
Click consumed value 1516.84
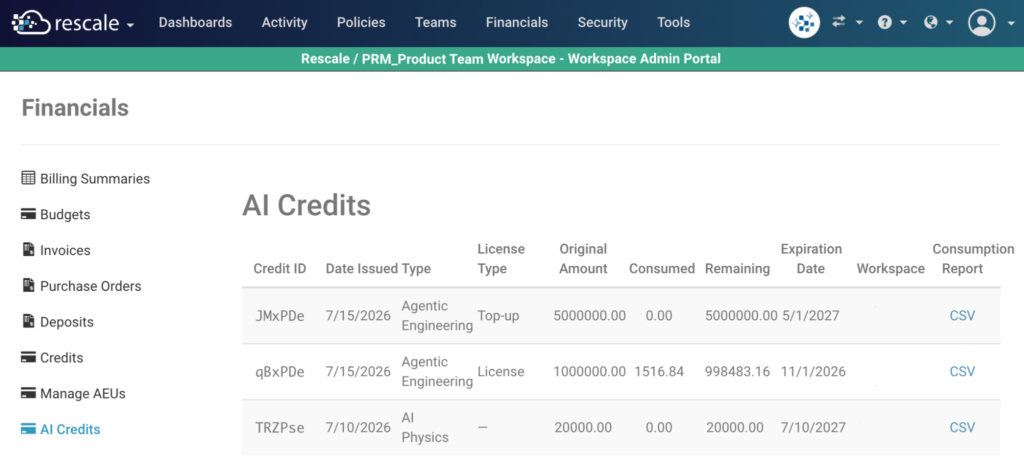coord(659,372)
